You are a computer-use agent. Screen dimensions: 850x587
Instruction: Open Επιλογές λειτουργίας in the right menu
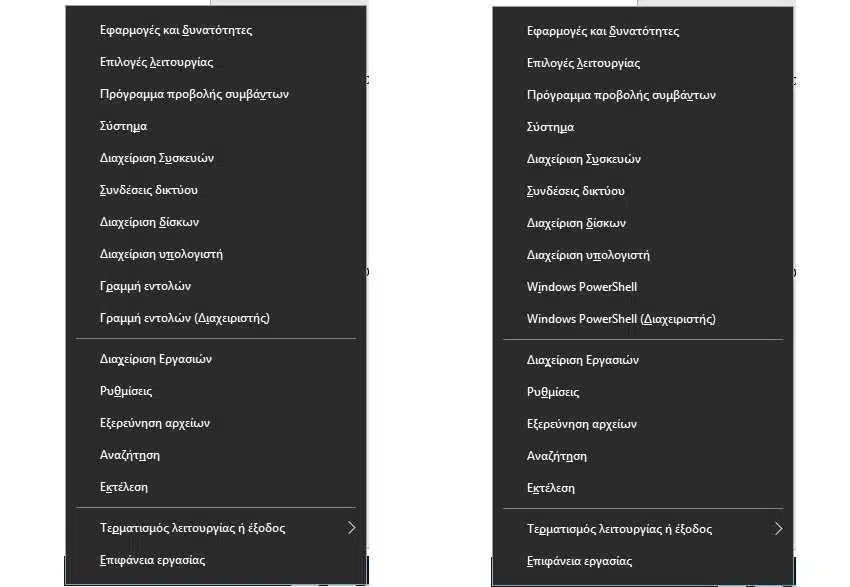[643, 63]
